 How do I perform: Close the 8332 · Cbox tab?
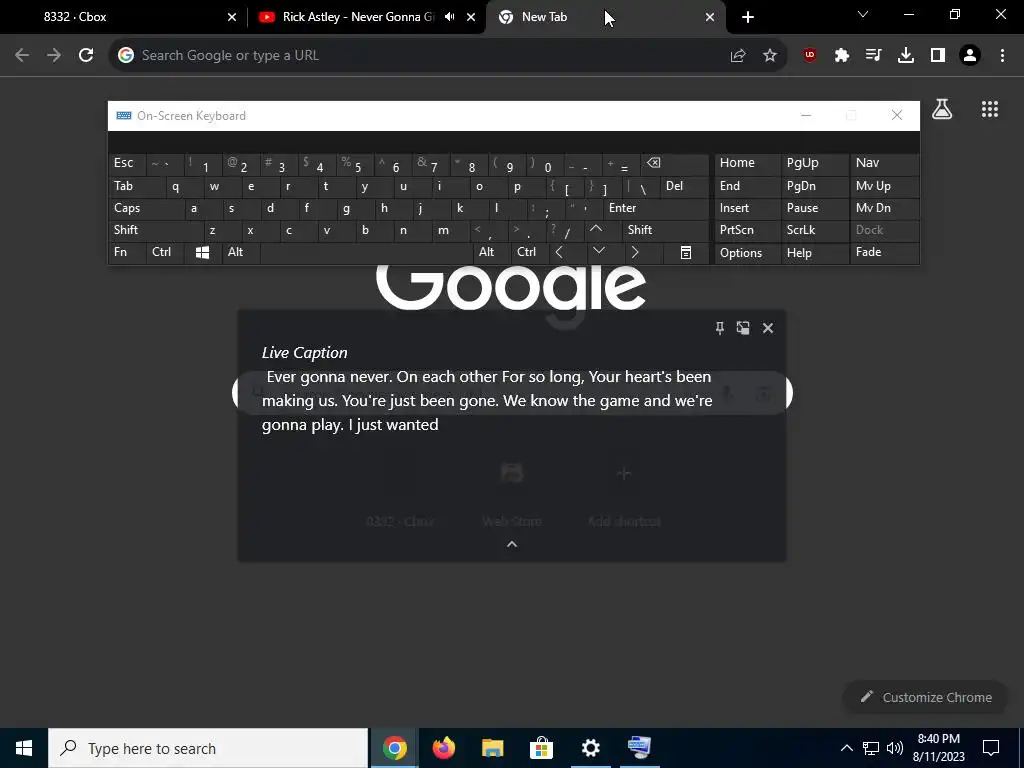point(232,17)
